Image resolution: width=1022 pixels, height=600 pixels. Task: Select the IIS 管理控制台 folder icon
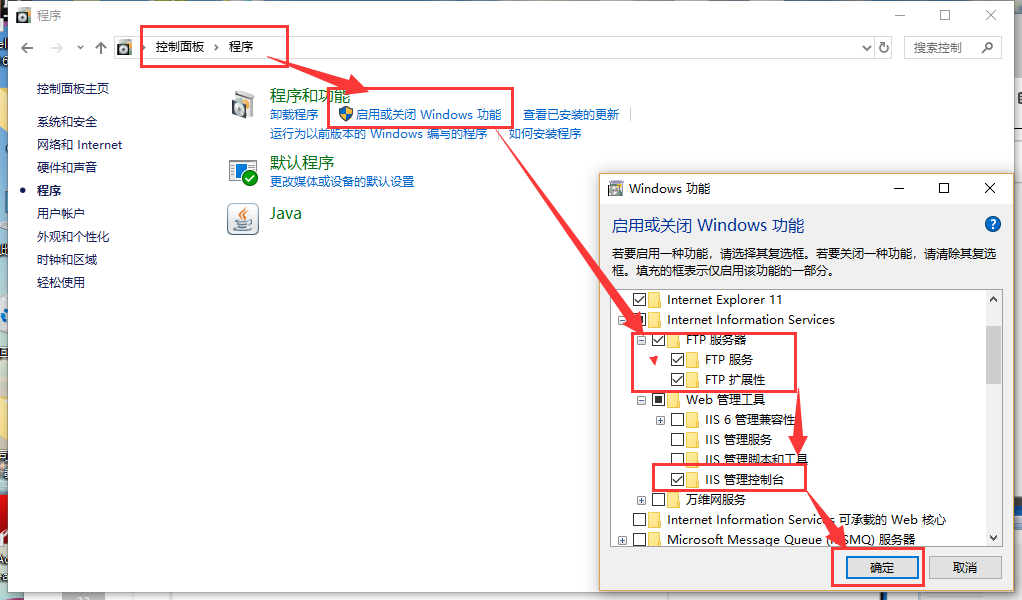click(x=692, y=479)
